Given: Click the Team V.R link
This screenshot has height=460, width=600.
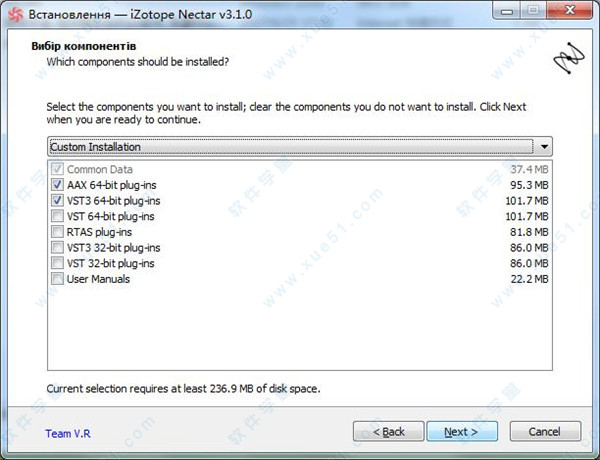Looking at the screenshot, I should [x=68, y=434].
